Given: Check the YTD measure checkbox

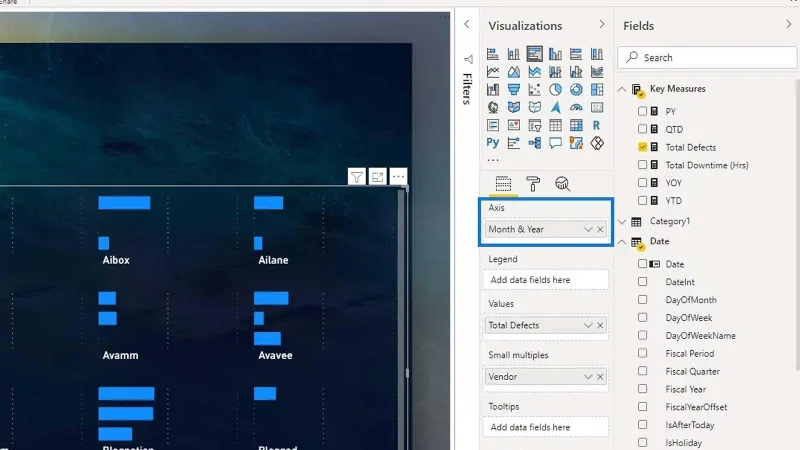Looking at the screenshot, I should 642,201.
